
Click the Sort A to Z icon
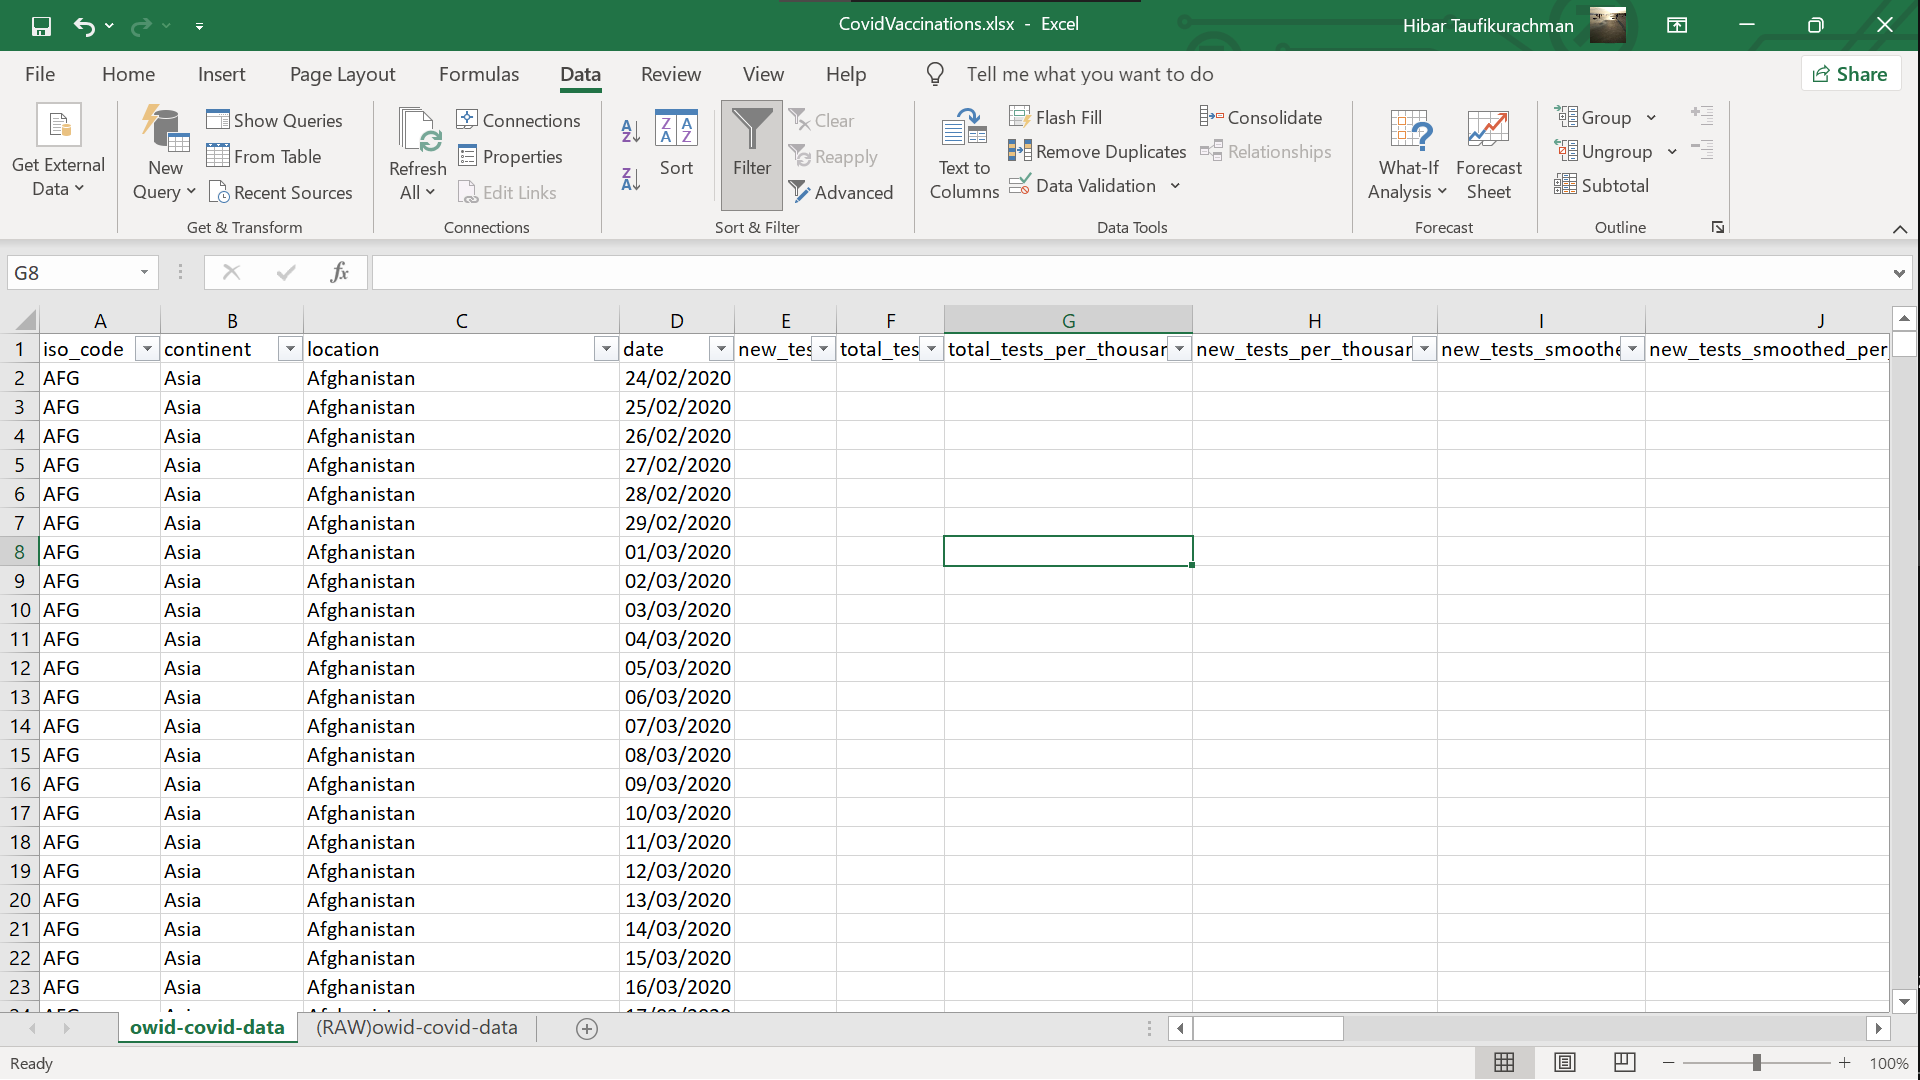click(x=630, y=130)
